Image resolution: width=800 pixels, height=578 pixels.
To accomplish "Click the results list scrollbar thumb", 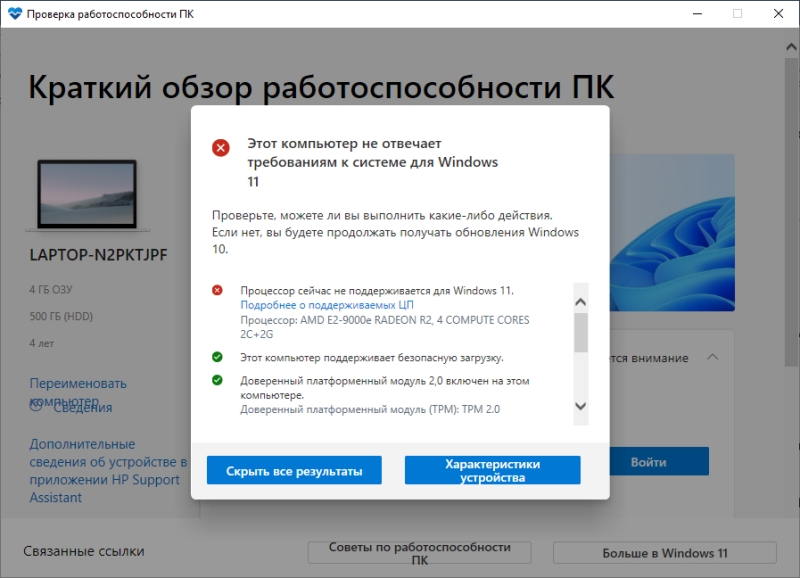I will click(581, 333).
